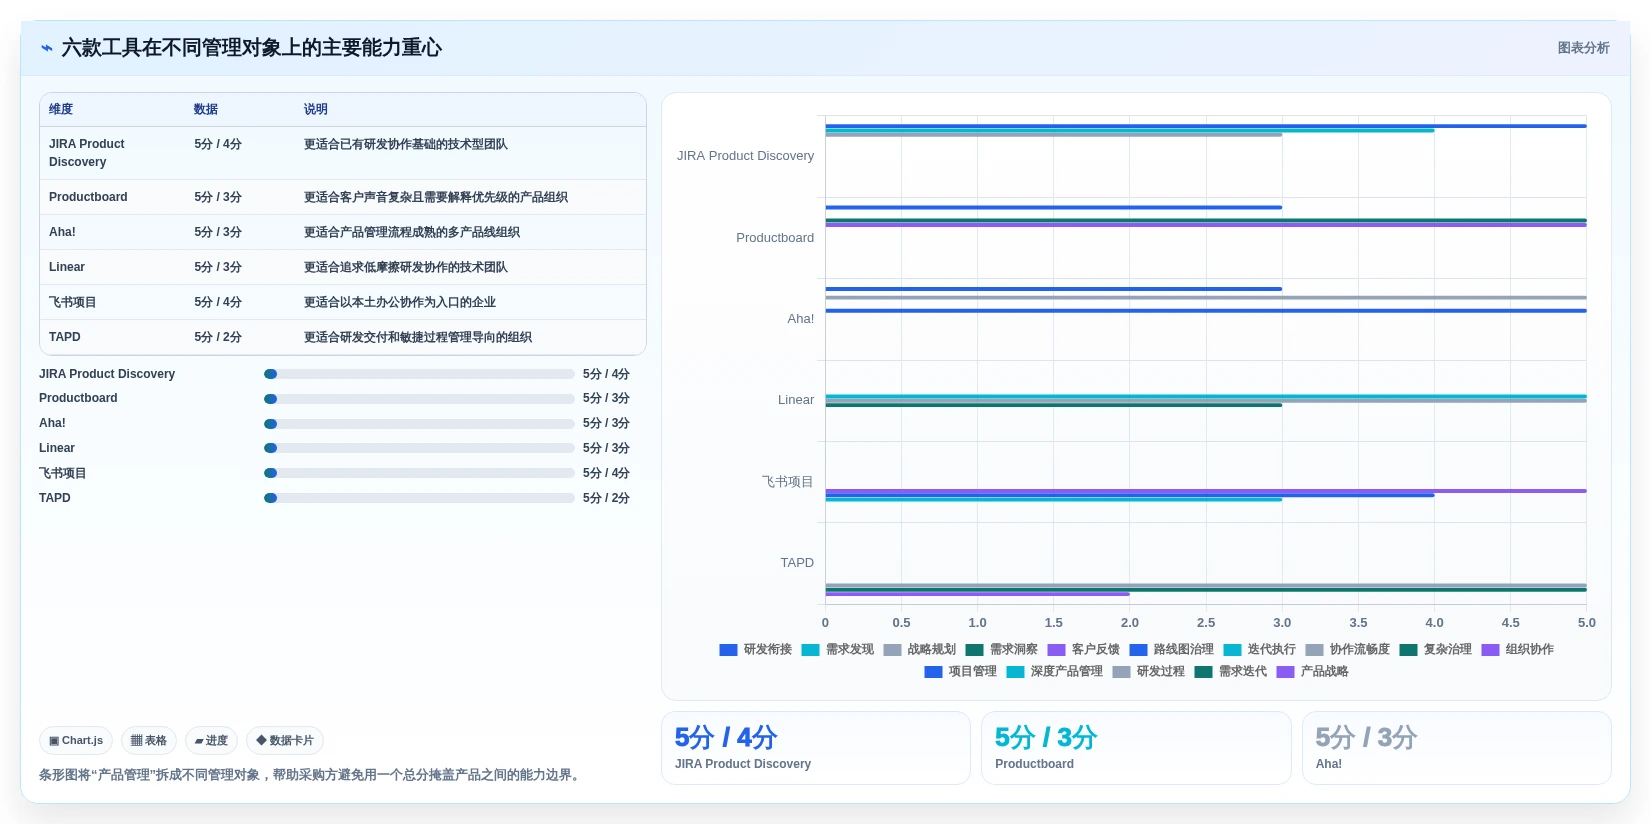Open the JIRA Product Discovery score card

(816, 748)
